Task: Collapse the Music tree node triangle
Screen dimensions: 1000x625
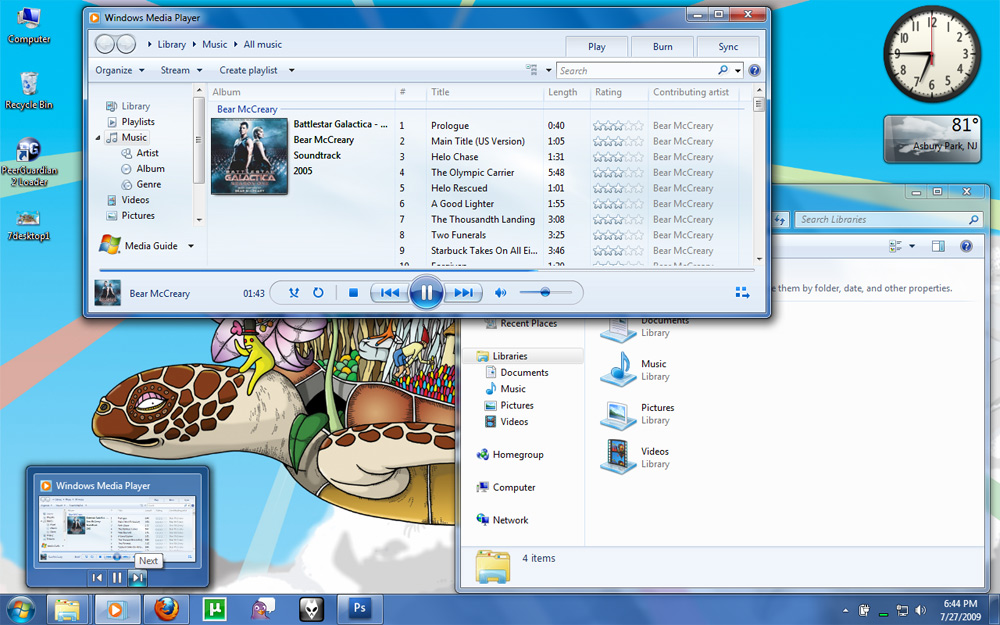Action: coord(98,138)
